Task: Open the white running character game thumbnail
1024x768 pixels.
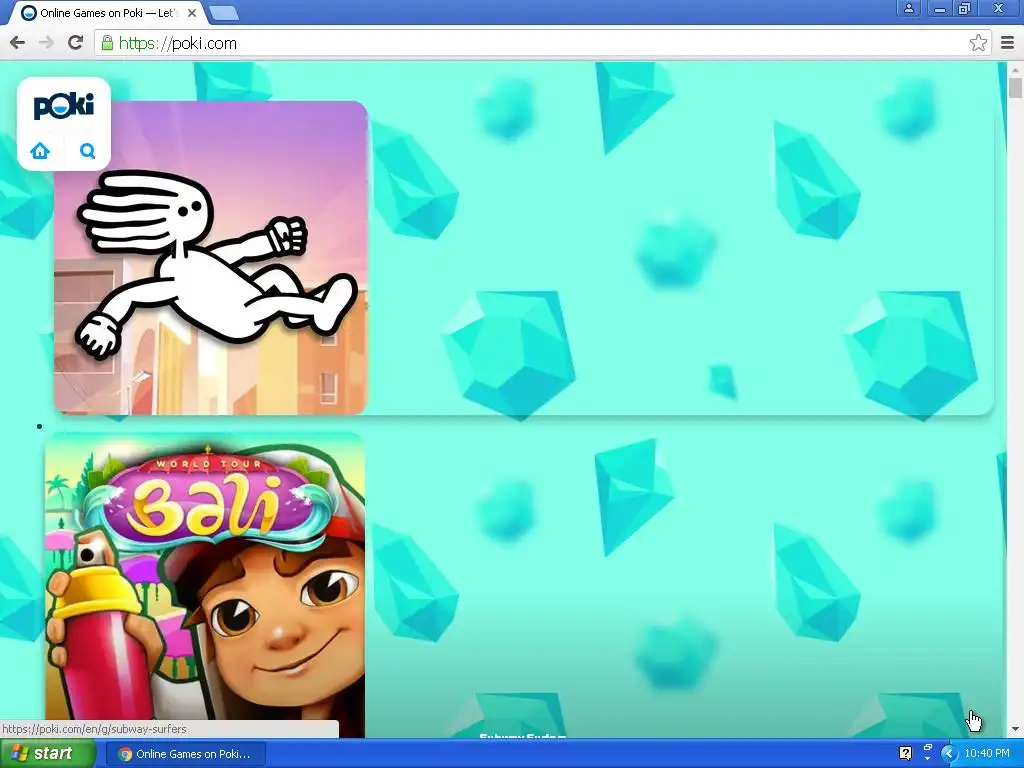Action: pos(211,258)
